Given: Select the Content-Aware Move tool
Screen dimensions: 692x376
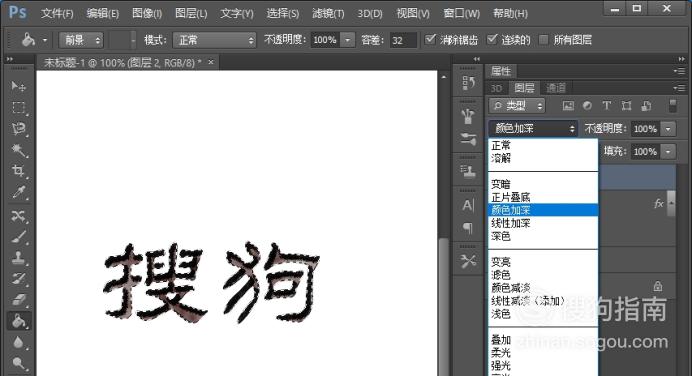Looking at the screenshot, I should [18, 216].
